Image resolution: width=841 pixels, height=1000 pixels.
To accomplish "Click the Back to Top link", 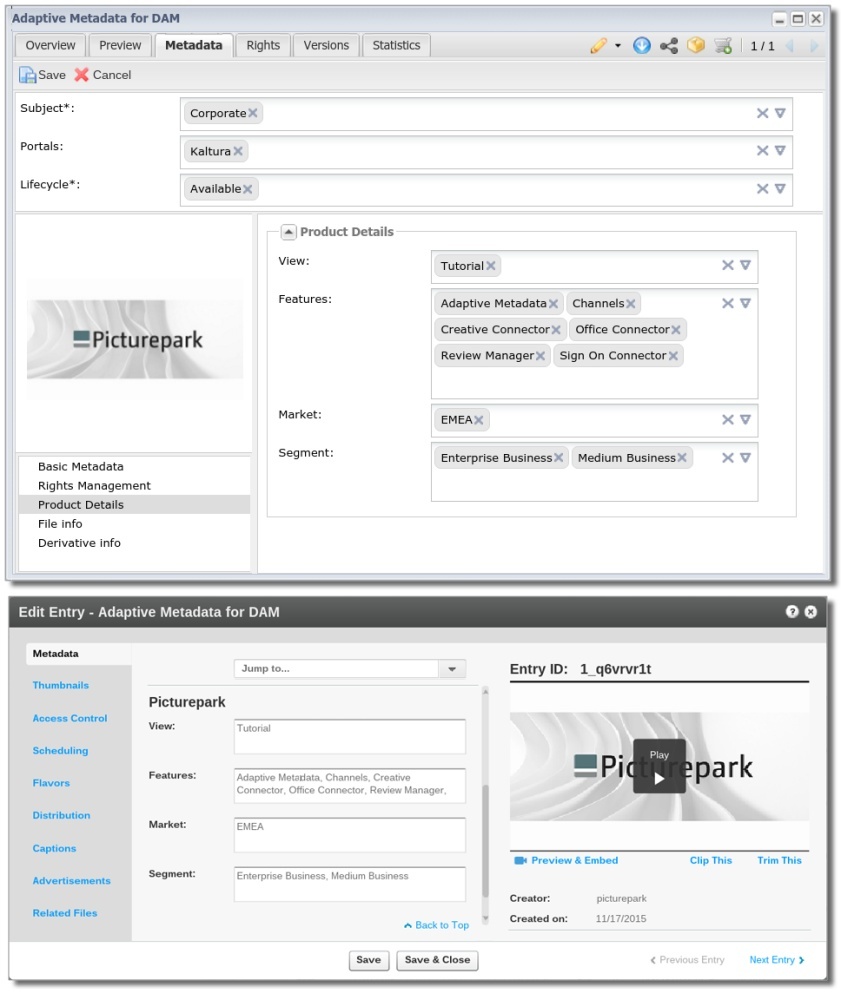I will coord(437,925).
